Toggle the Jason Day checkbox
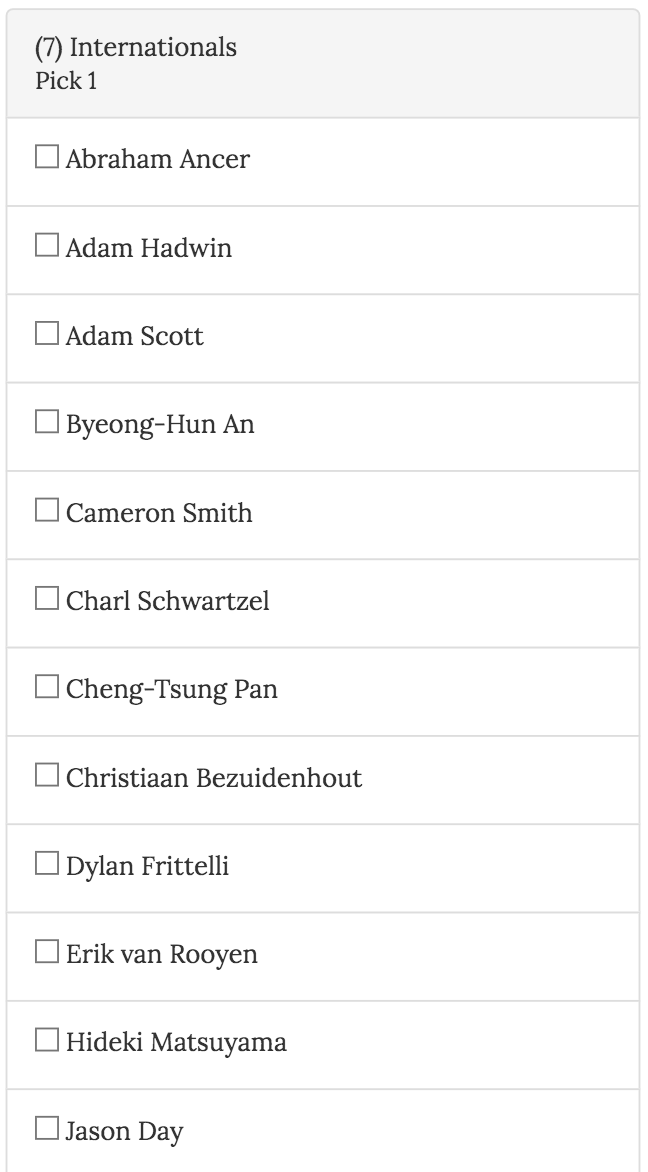This screenshot has height=1172, width=648. (47, 1130)
